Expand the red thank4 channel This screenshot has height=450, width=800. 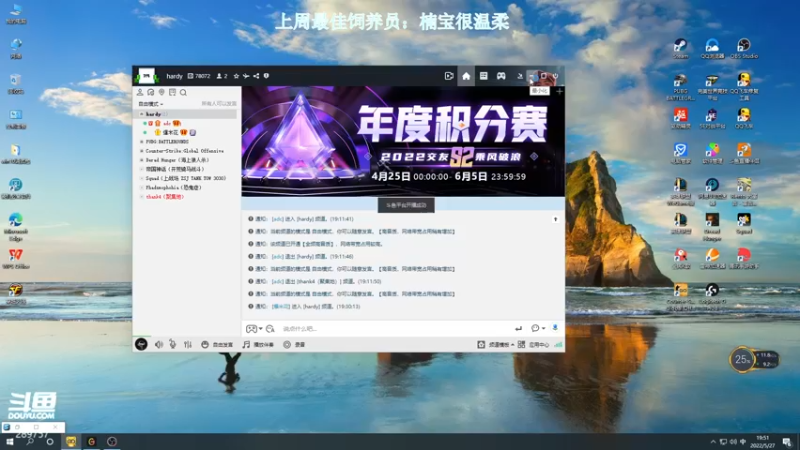(x=142, y=197)
